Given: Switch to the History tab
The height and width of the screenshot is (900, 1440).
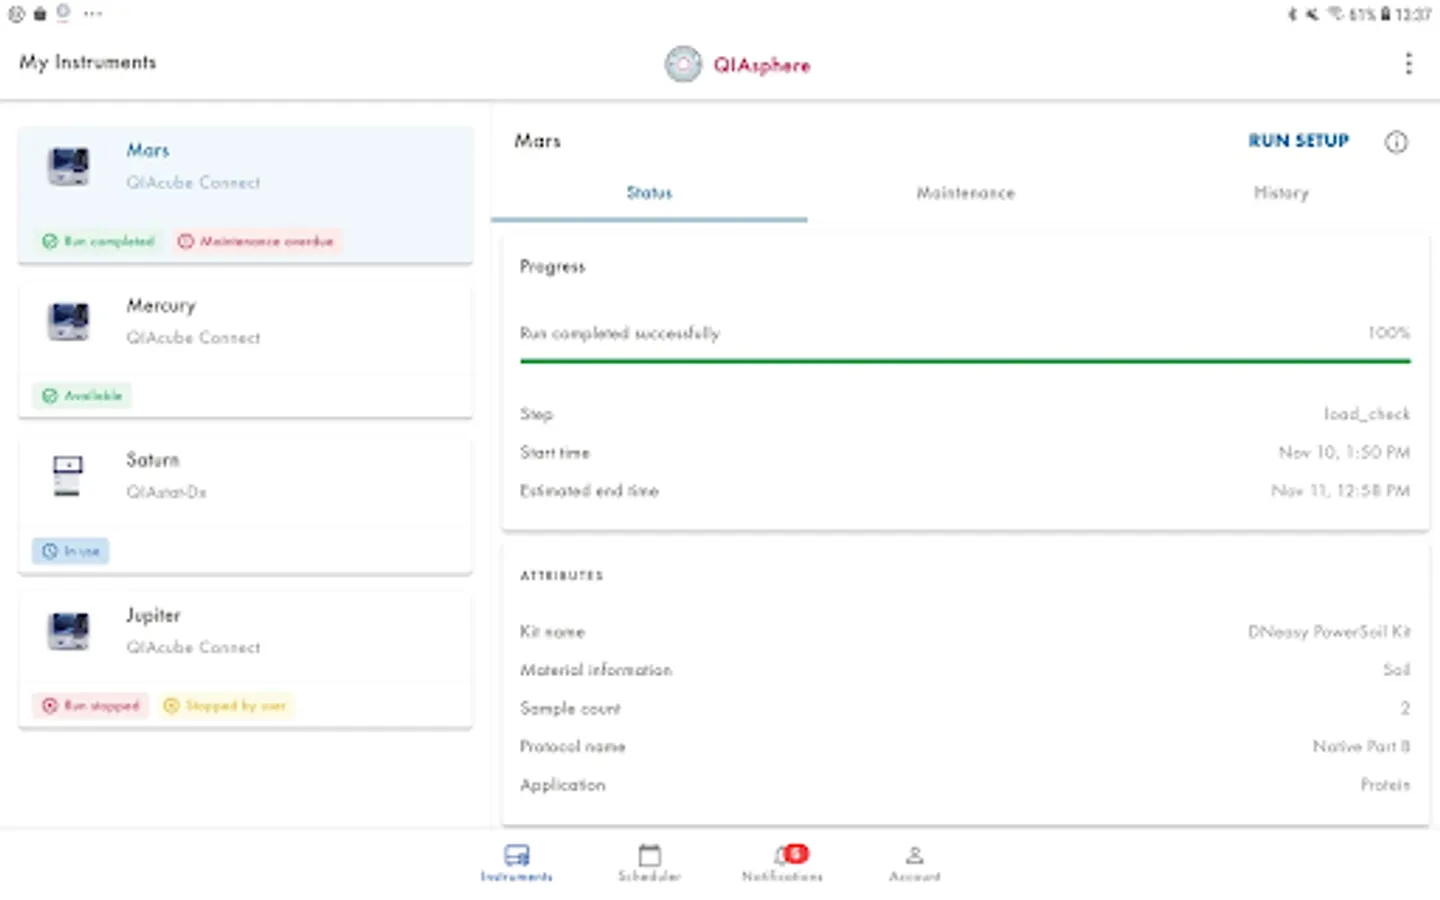Looking at the screenshot, I should click(1281, 193).
